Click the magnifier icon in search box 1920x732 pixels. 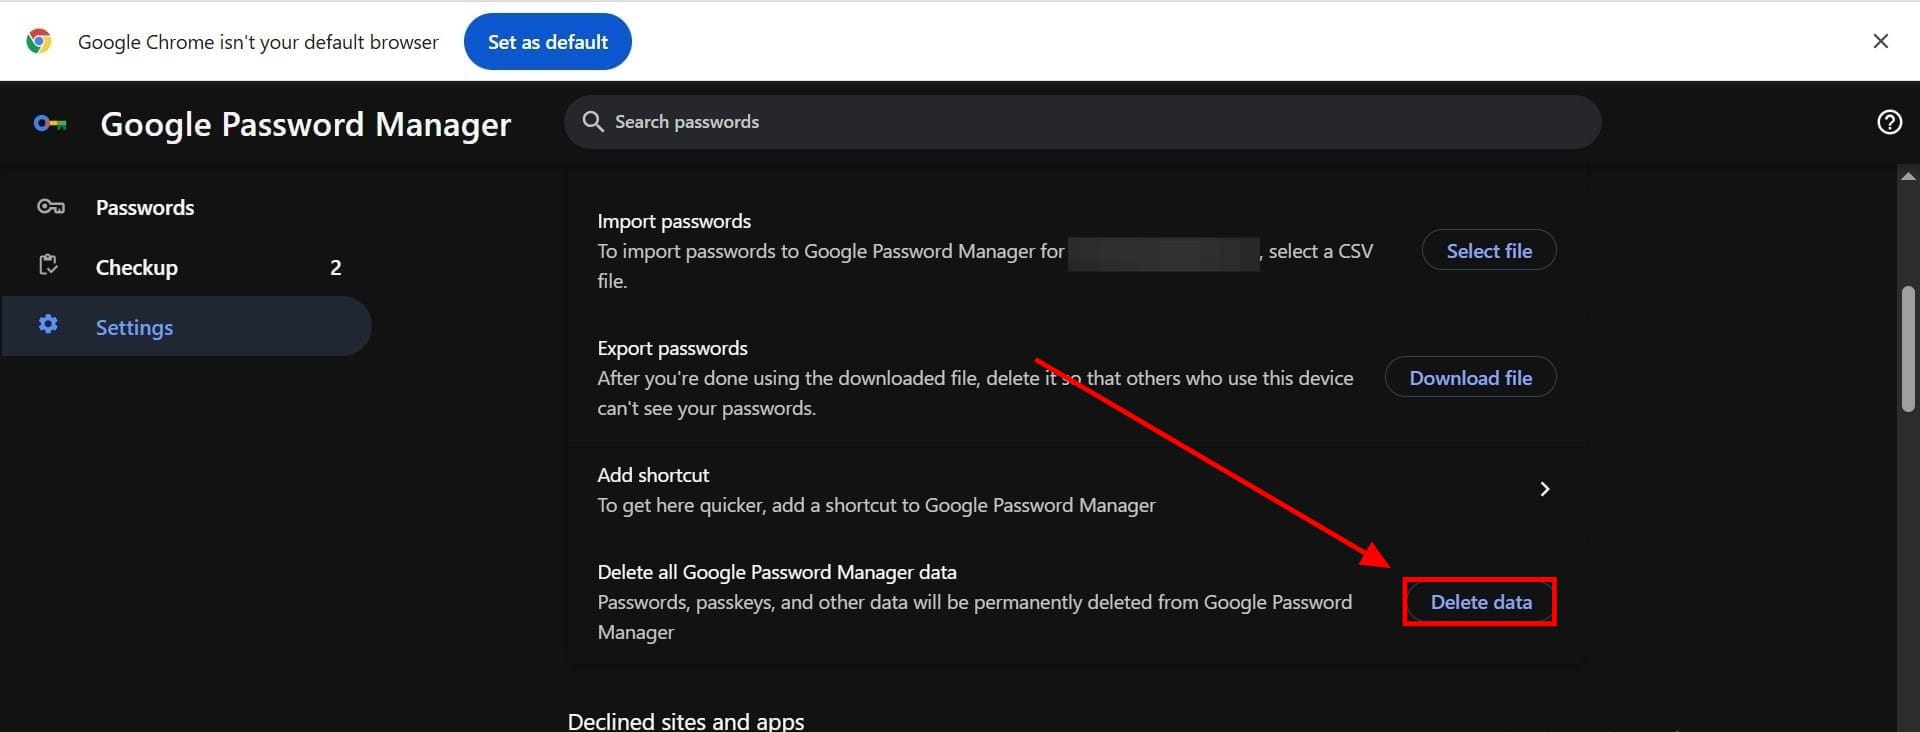click(x=592, y=122)
